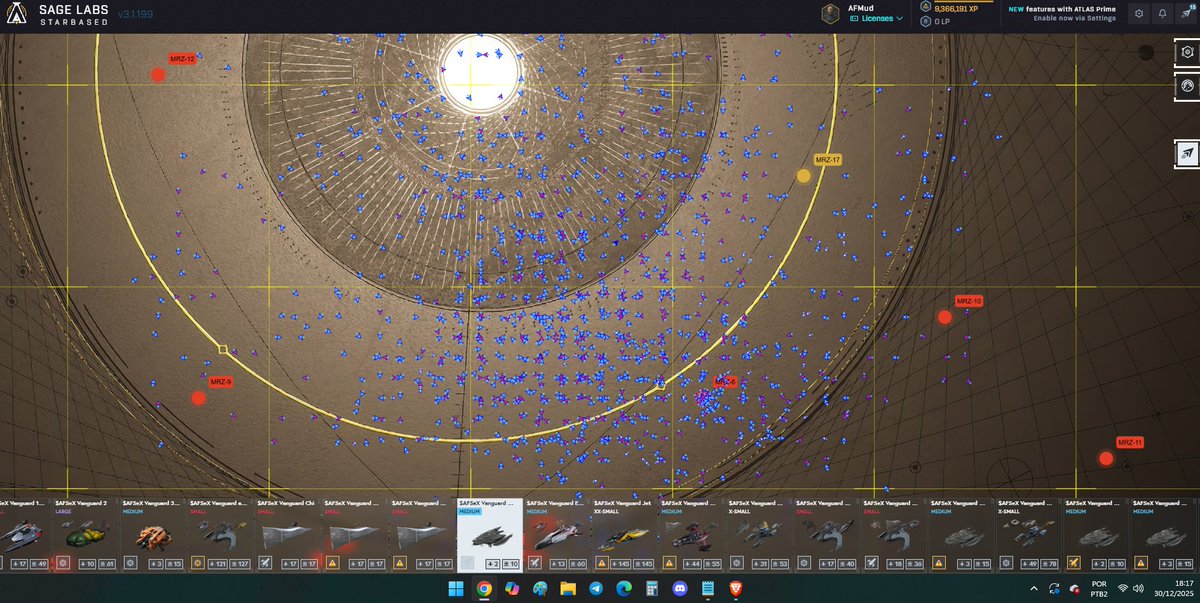Viewport: 1200px width, 603px height.
Task: Open the AFMud profile avatar
Action: tap(830, 13)
